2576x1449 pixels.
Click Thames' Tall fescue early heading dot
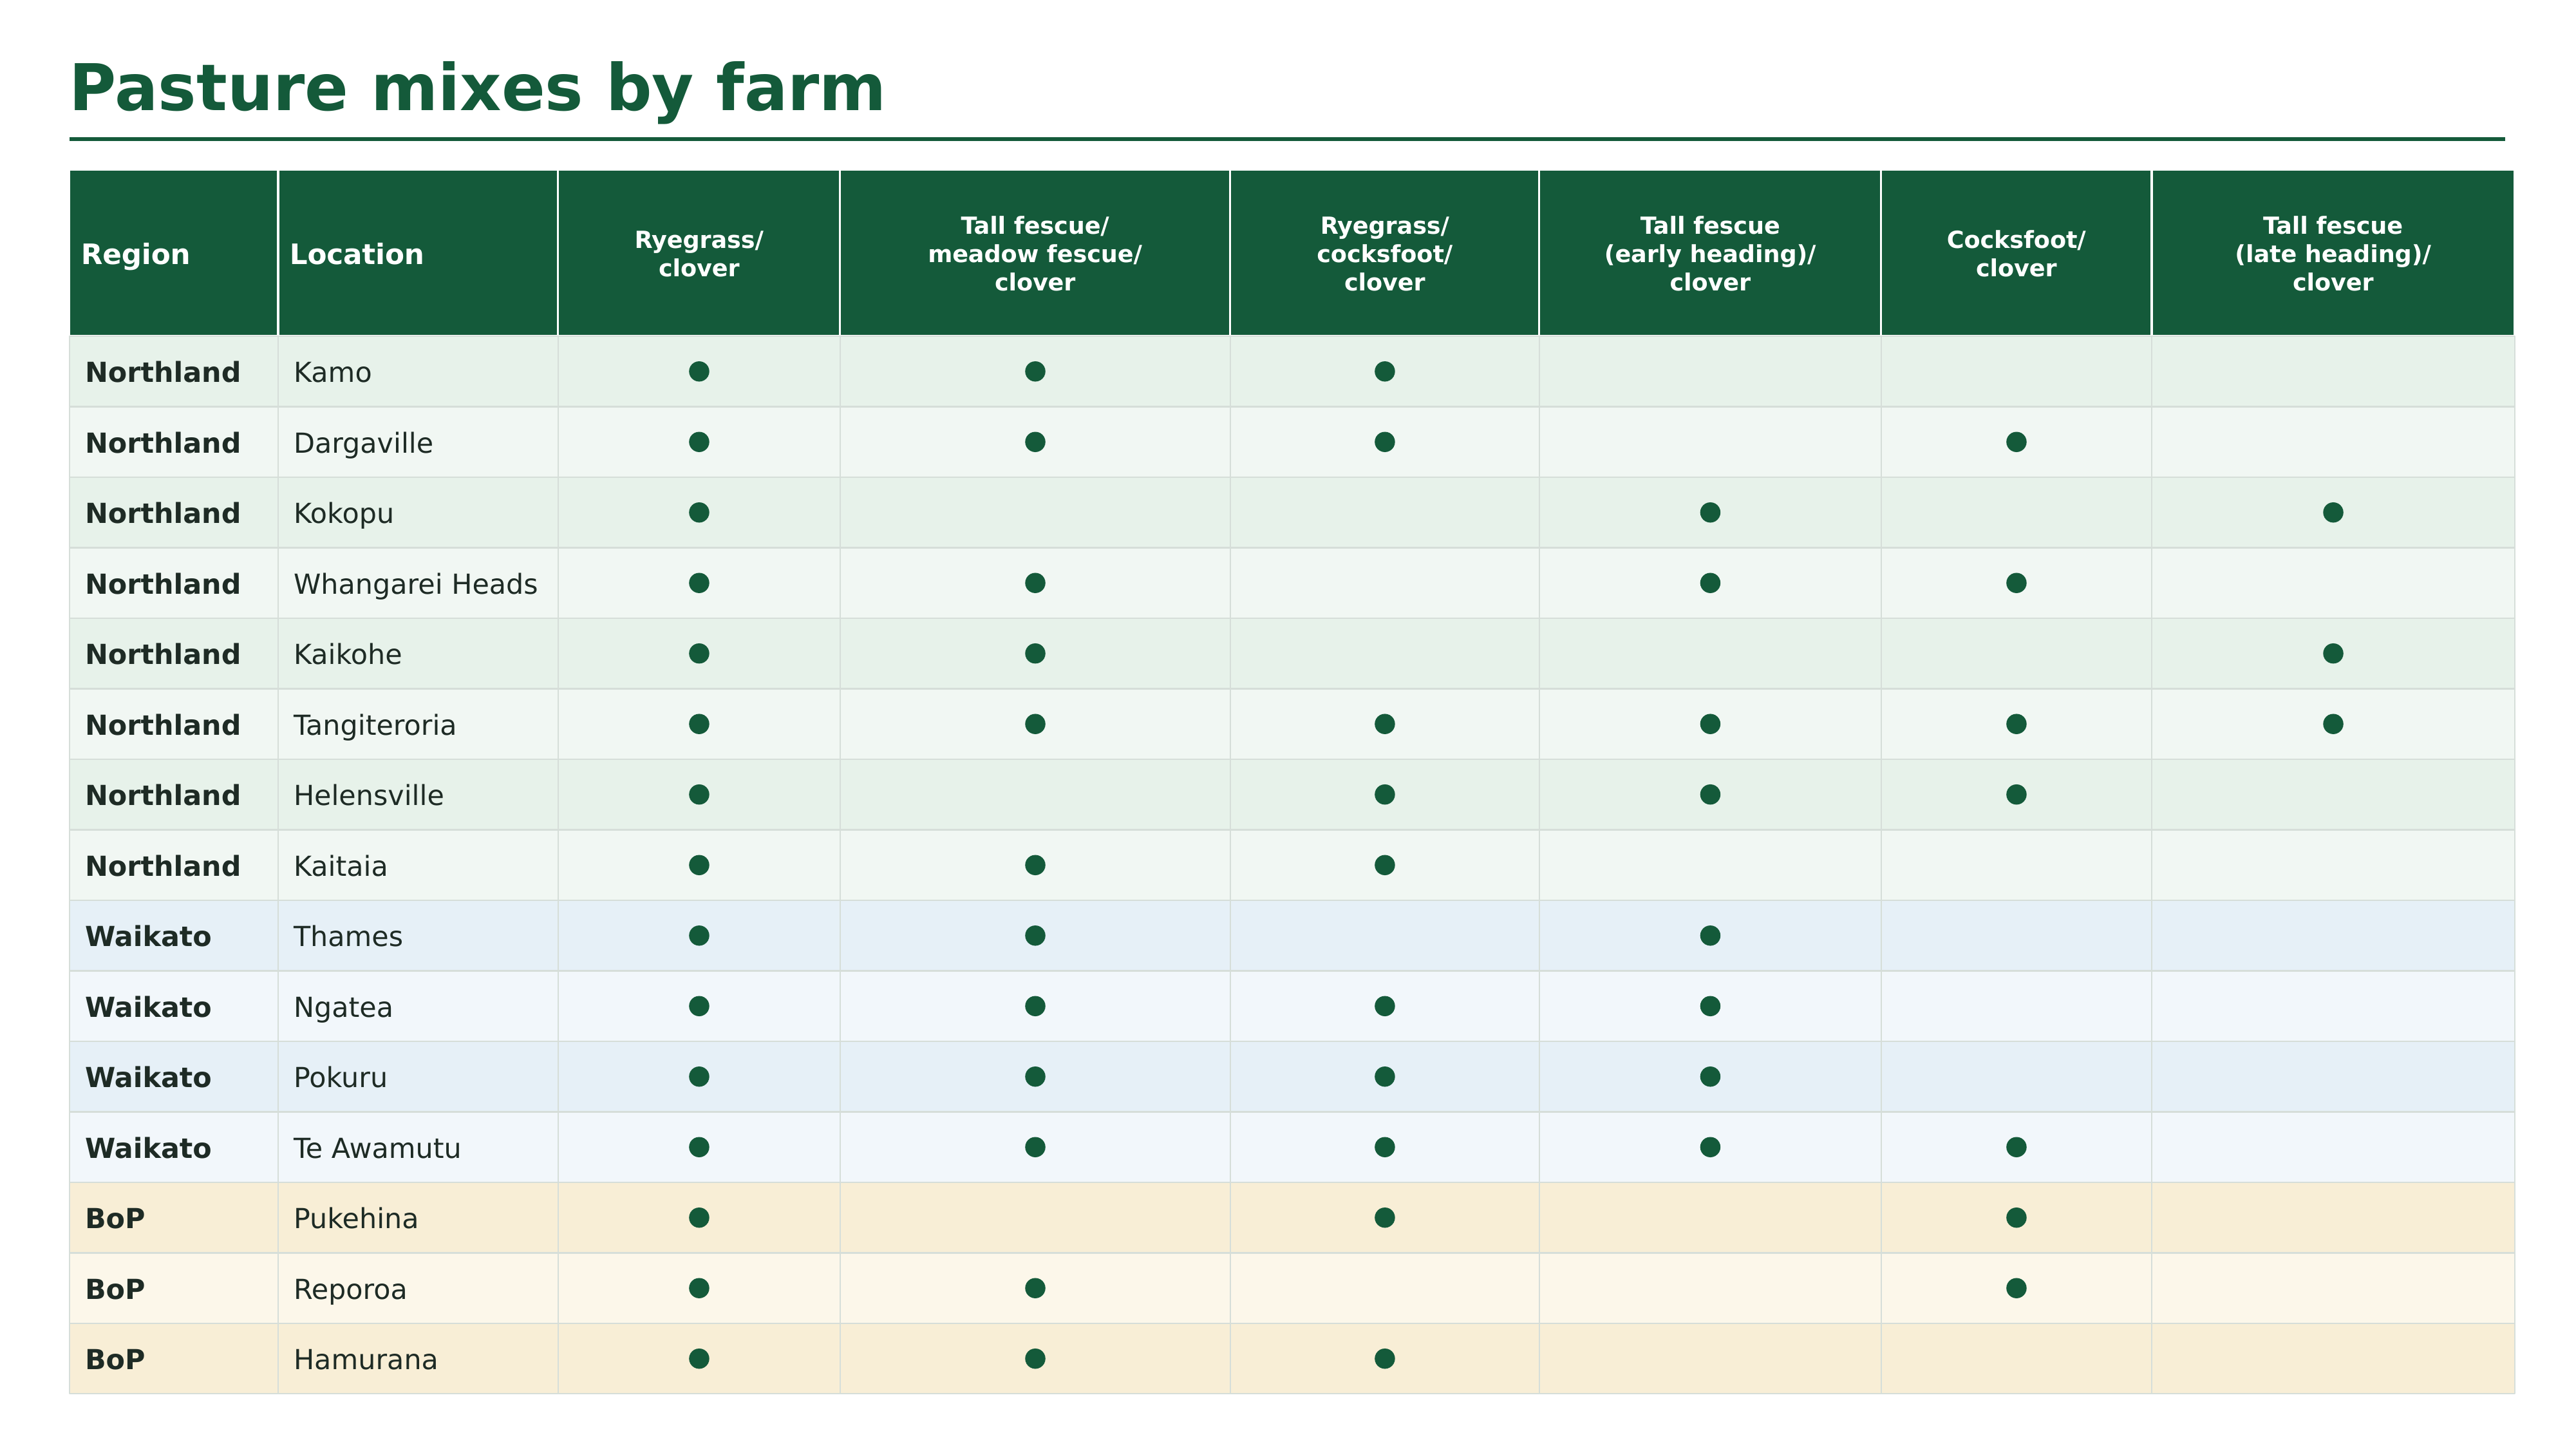[x=1710, y=936]
